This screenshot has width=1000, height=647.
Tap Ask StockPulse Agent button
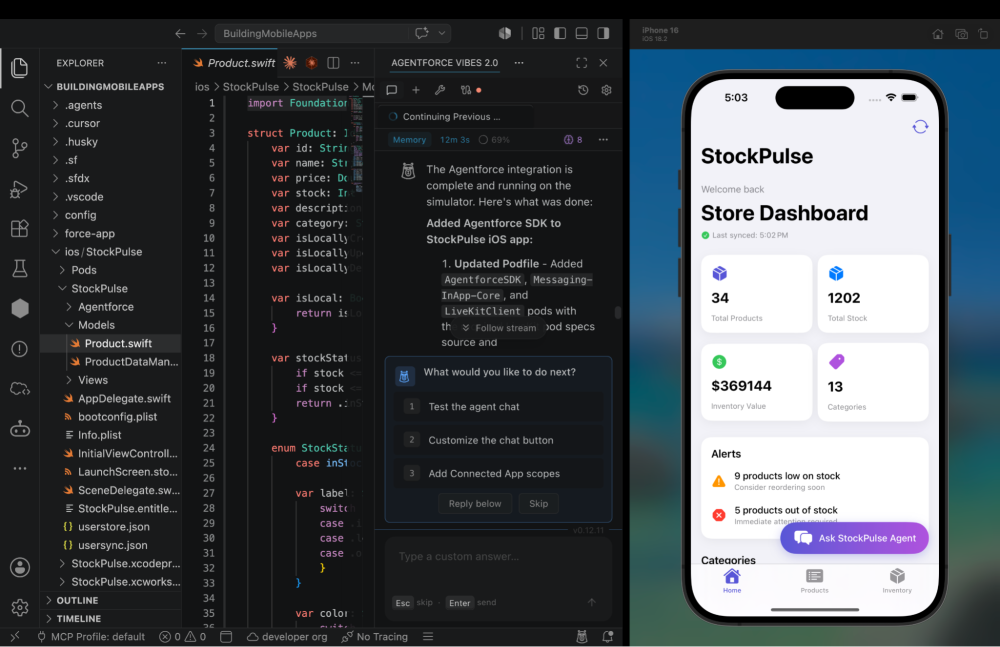pos(854,538)
